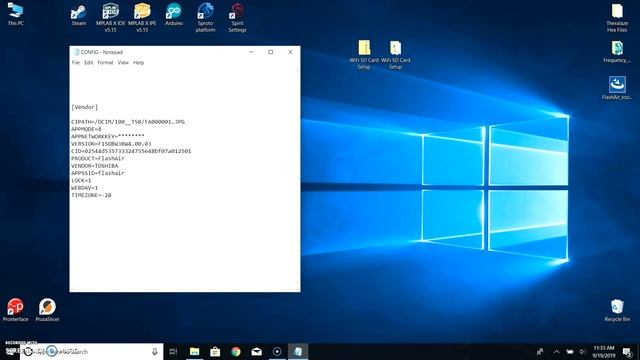
Task: Open the Mail app from the taskbar
Action: 256,351
